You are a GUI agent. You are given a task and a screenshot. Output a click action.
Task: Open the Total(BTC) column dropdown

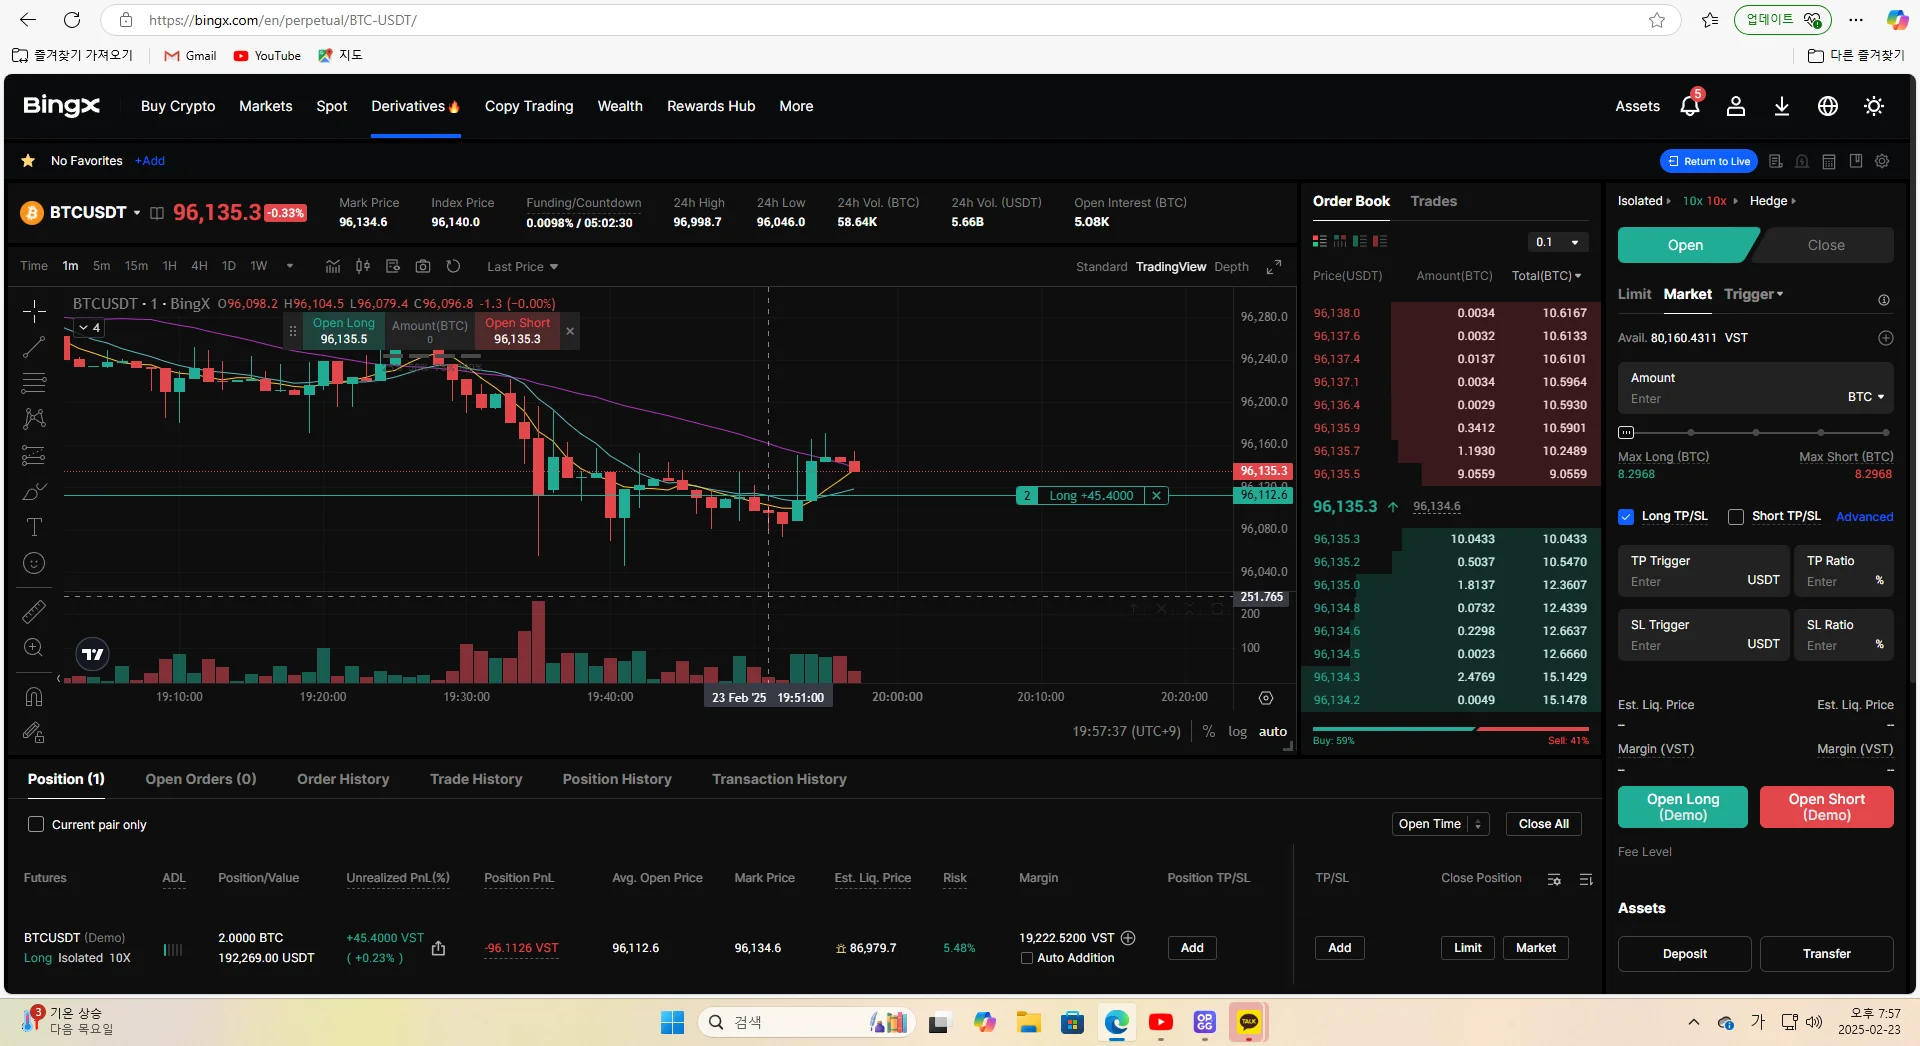click(1546, 276)
